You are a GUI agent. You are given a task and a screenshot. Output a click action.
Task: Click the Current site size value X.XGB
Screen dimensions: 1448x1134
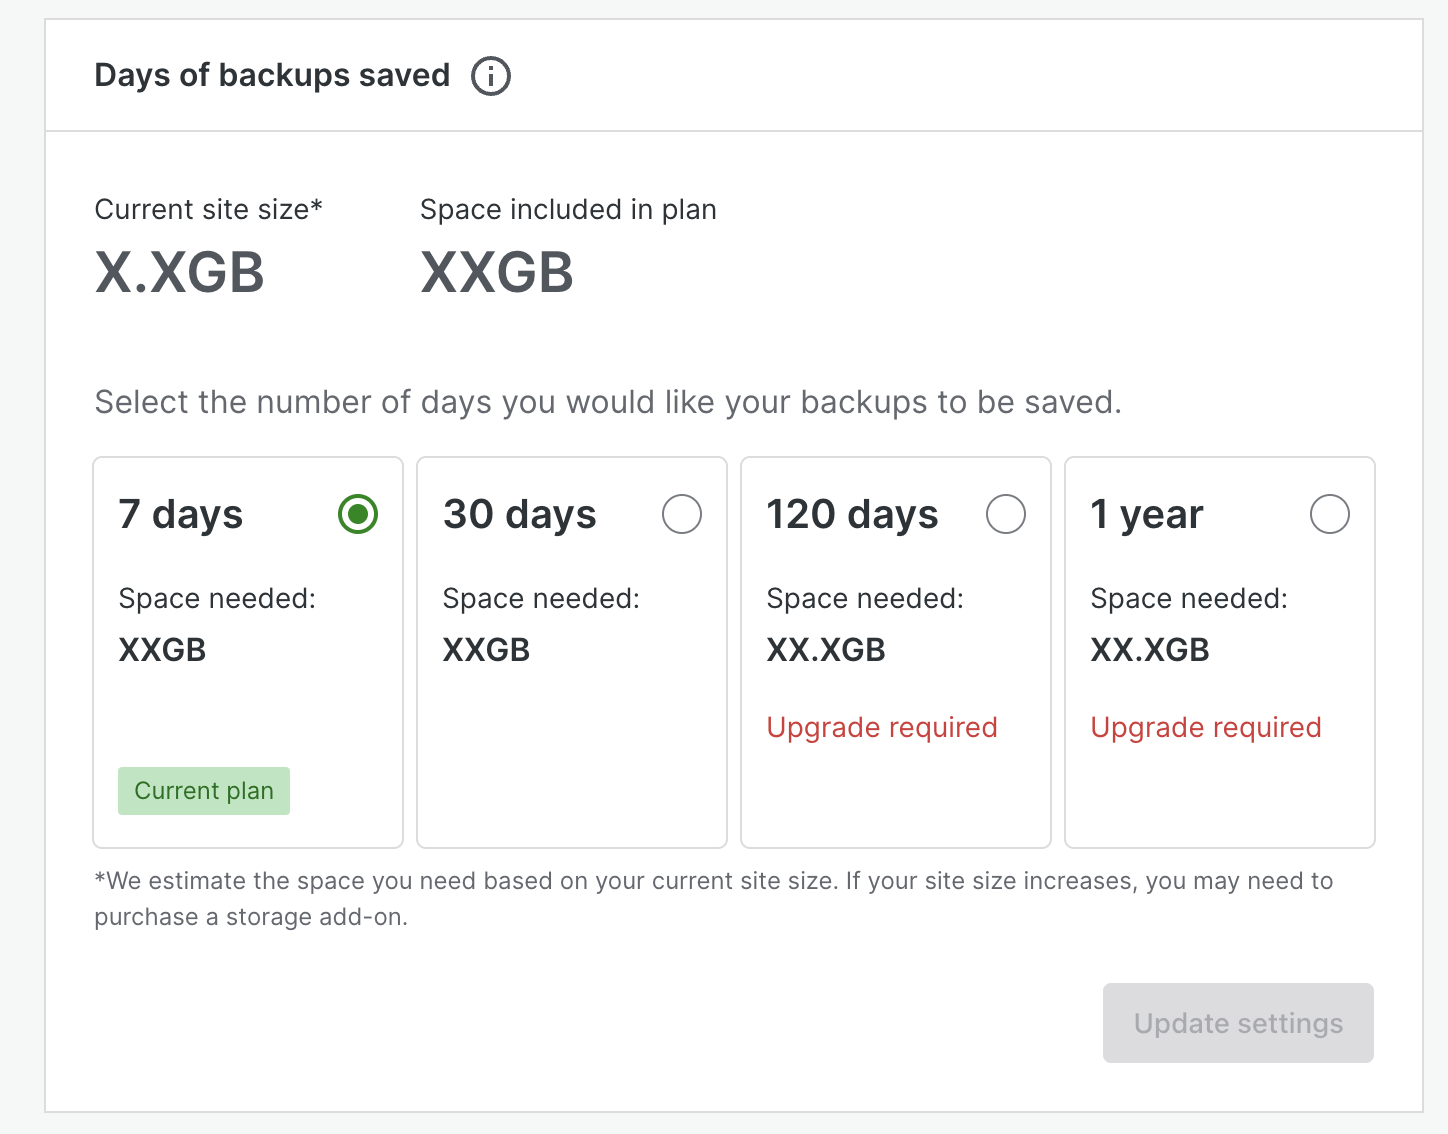[179, 271]
